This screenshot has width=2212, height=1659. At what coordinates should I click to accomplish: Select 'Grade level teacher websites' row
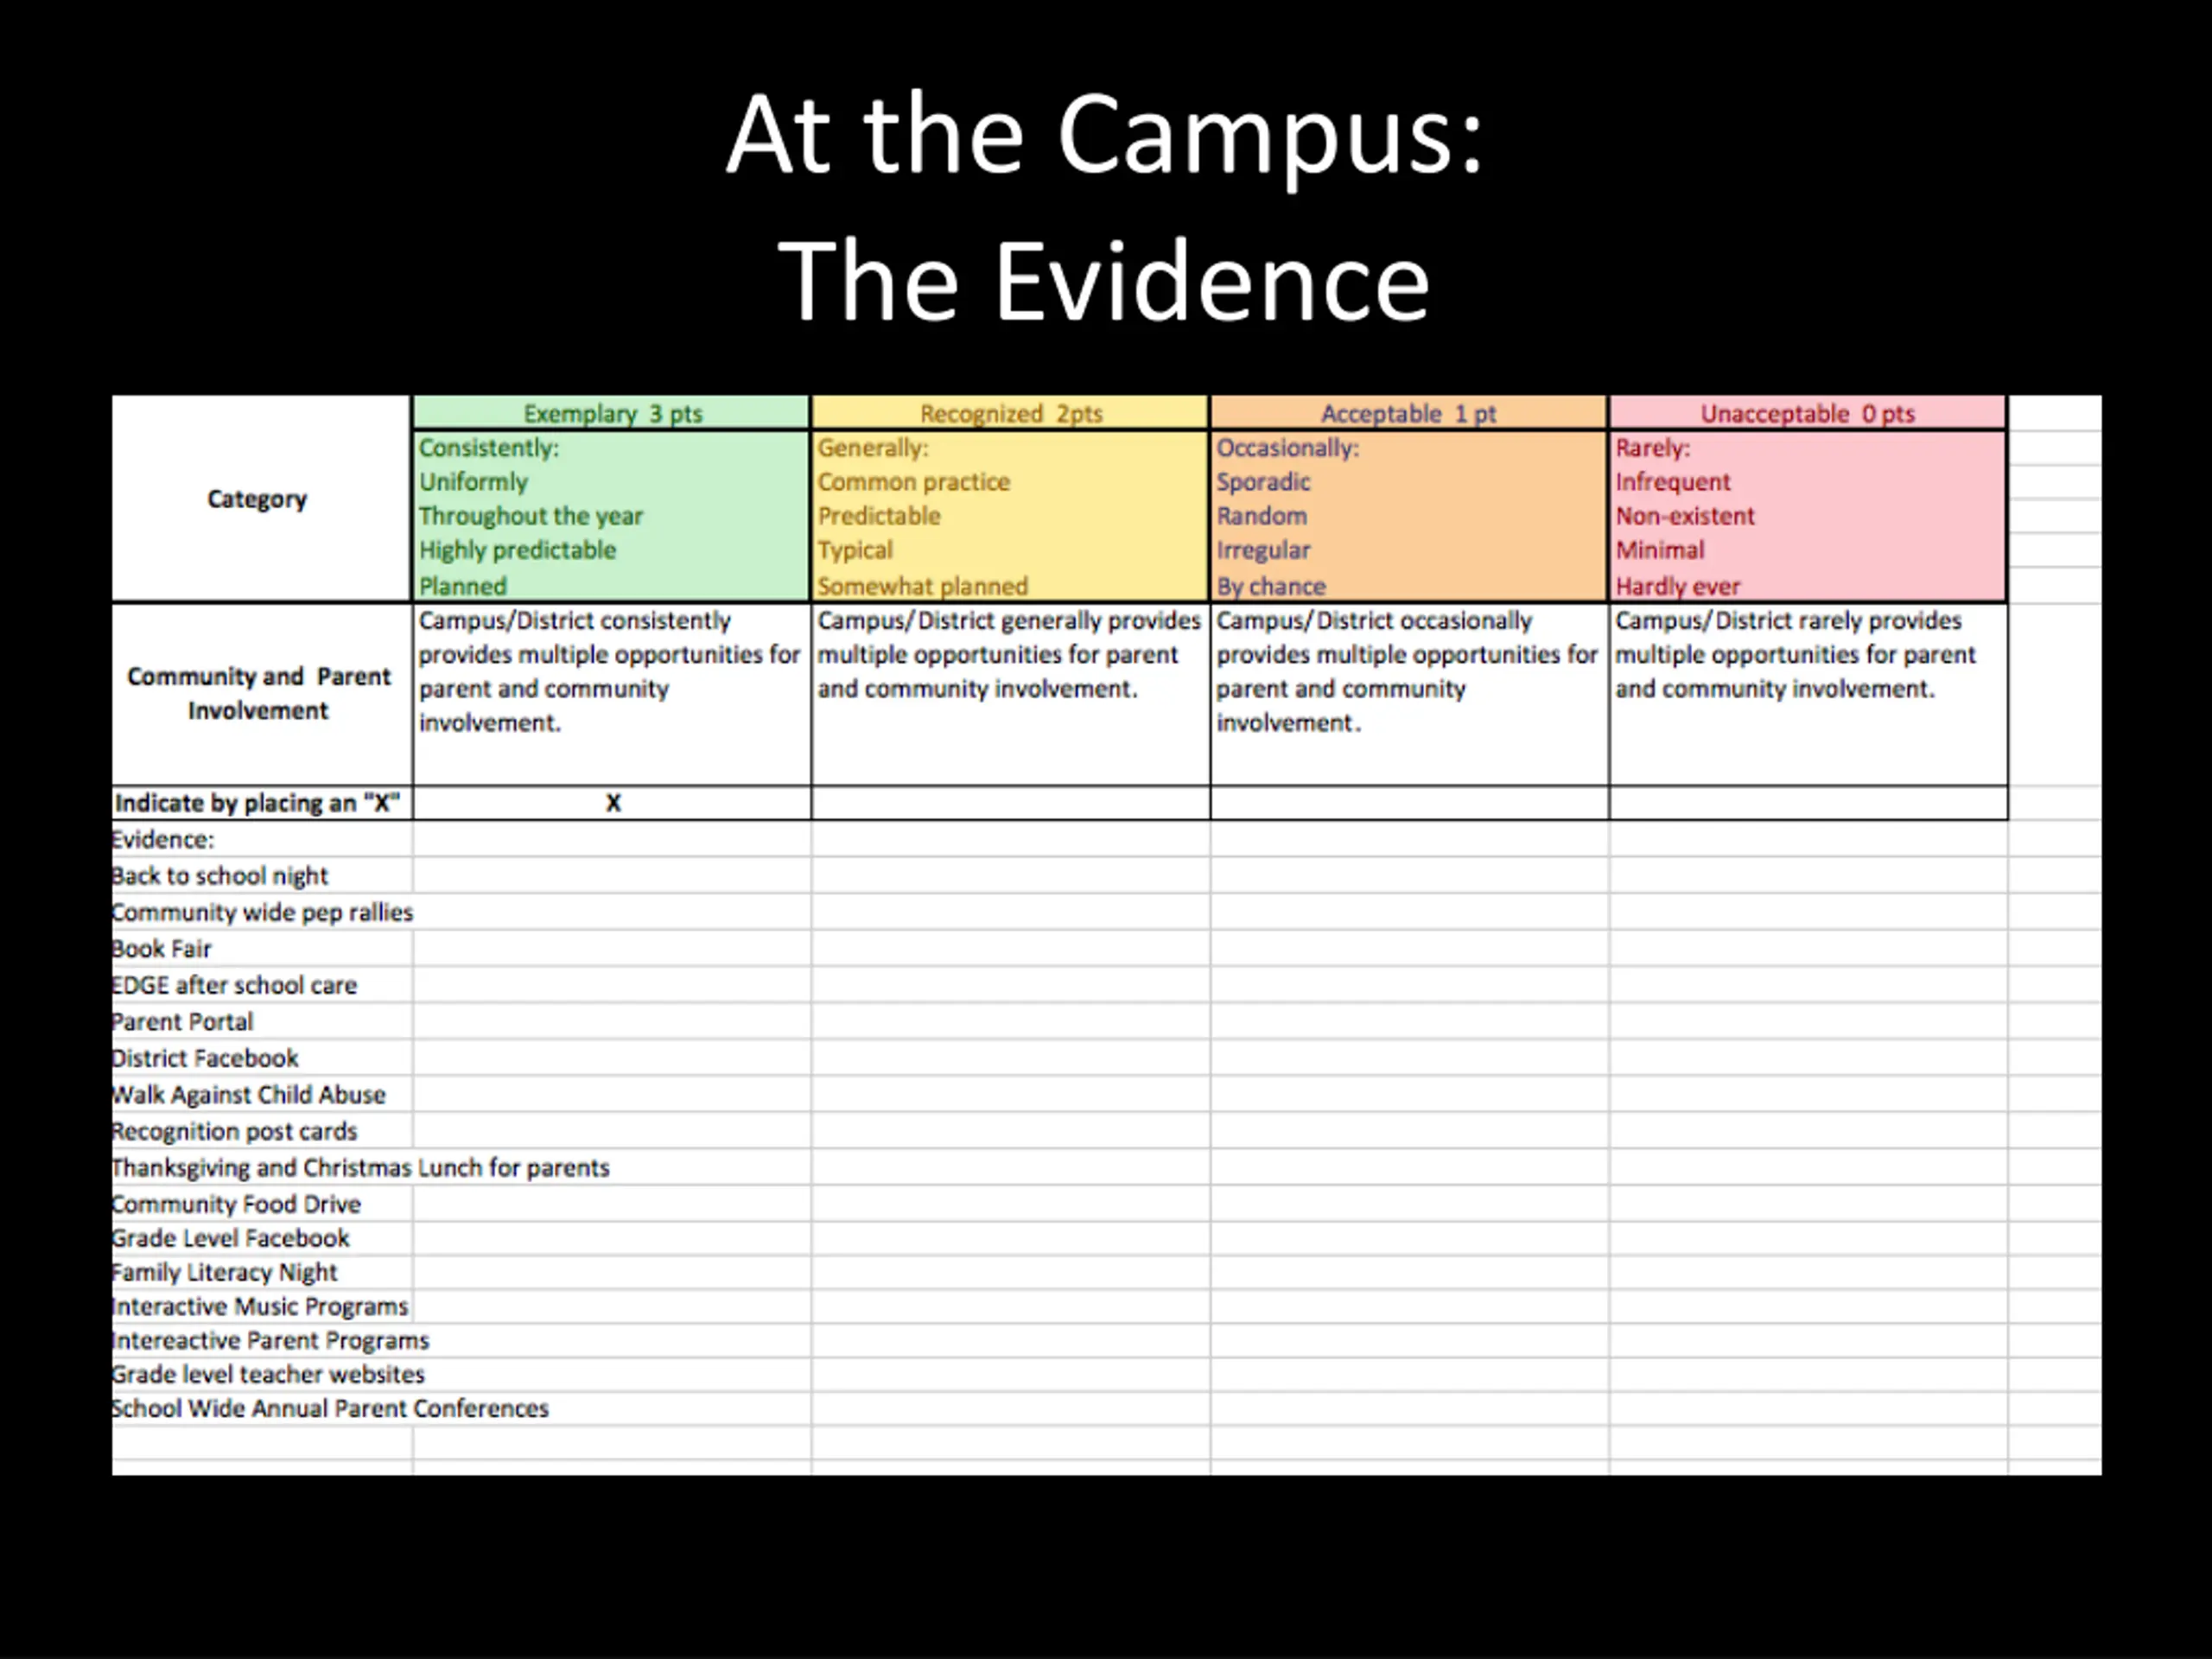coord(268,1374)
